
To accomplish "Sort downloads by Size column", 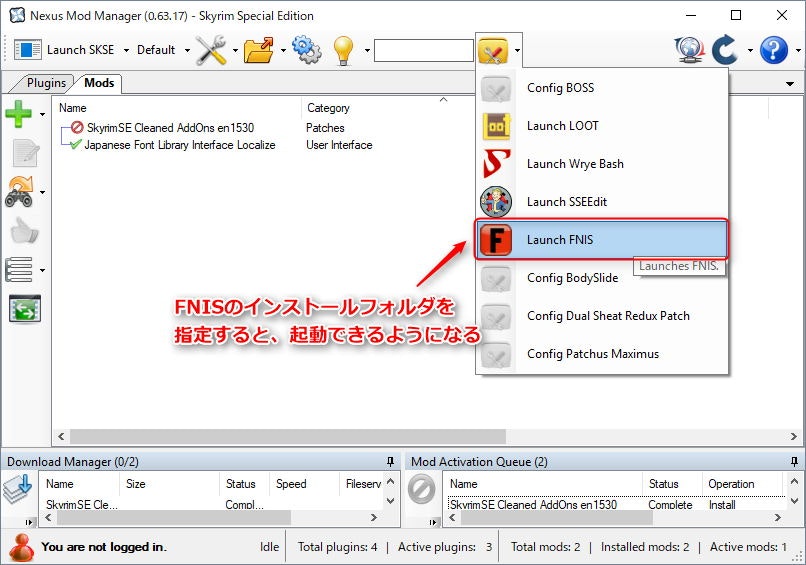I will pyautogui.click(x=136, y=484).
